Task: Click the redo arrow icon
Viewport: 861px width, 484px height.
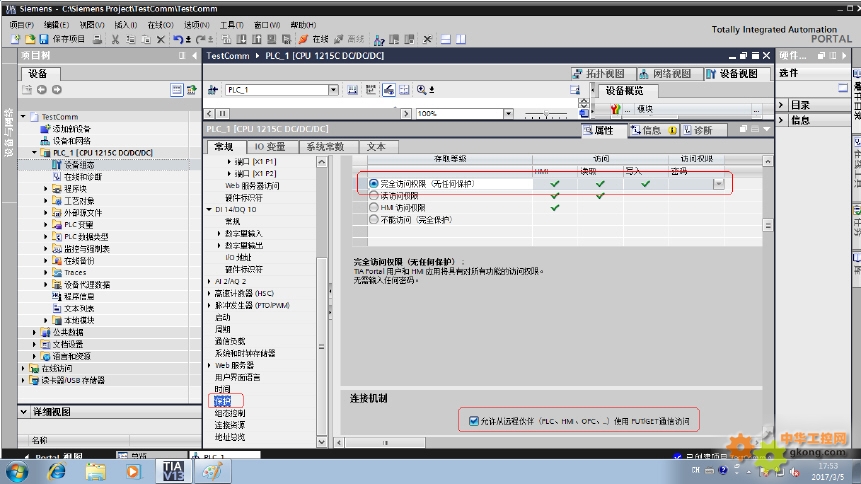Action: point(200,39)
